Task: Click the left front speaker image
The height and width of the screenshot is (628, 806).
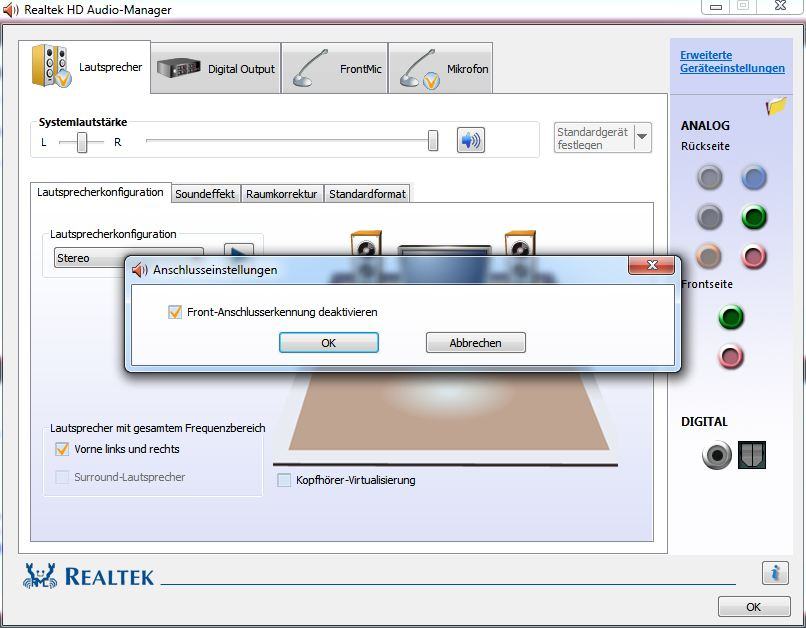Action: pos(366,243)
